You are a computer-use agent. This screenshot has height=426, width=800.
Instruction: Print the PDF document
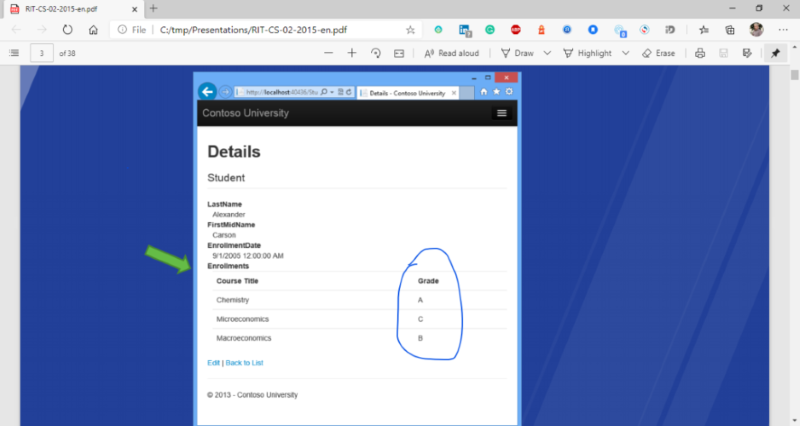pyautogui.click(x=700, y=53)
